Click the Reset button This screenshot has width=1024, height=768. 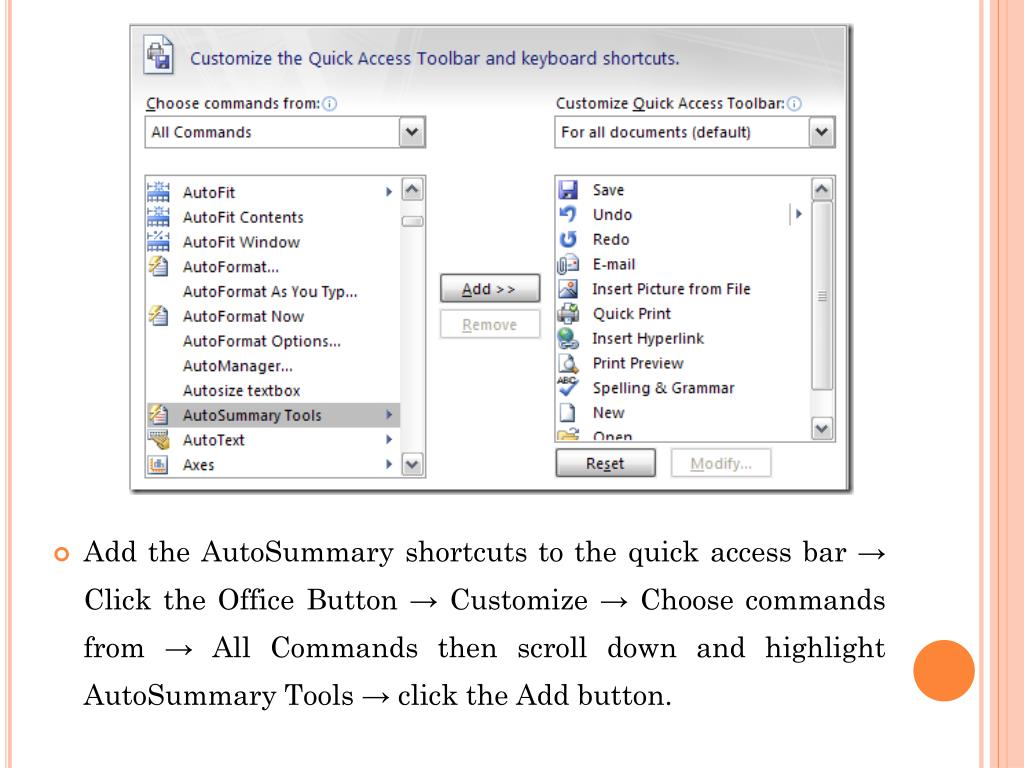pos(605,463)
